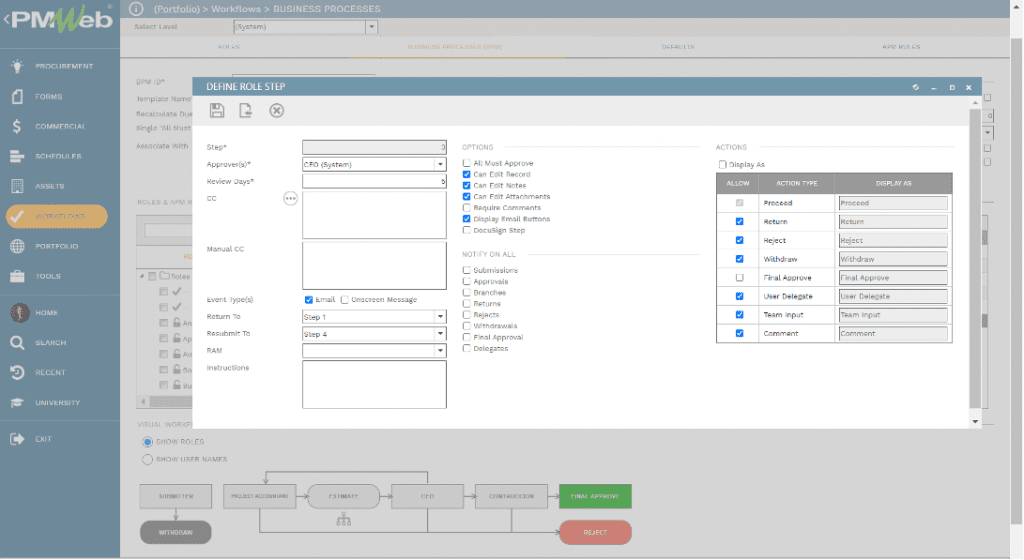
Task: Click the Project Accountant step box
Action: (259, 496)
